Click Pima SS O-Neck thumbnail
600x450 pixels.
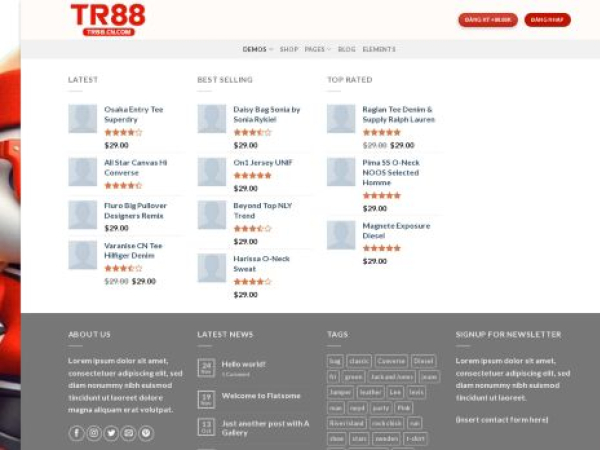coord(341,172)
